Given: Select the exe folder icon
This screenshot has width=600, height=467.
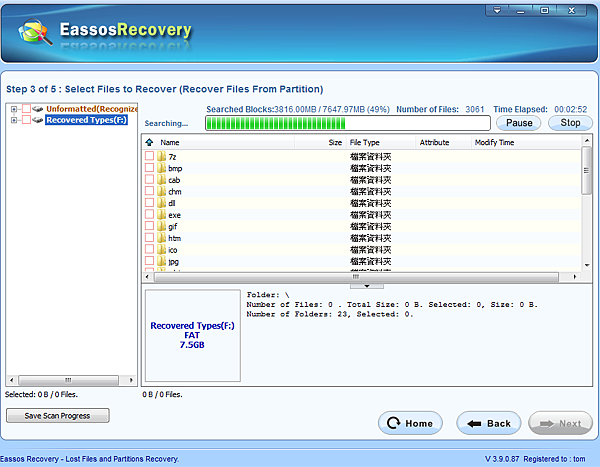Looking at the screenshot, I should [x=162, y=214].
